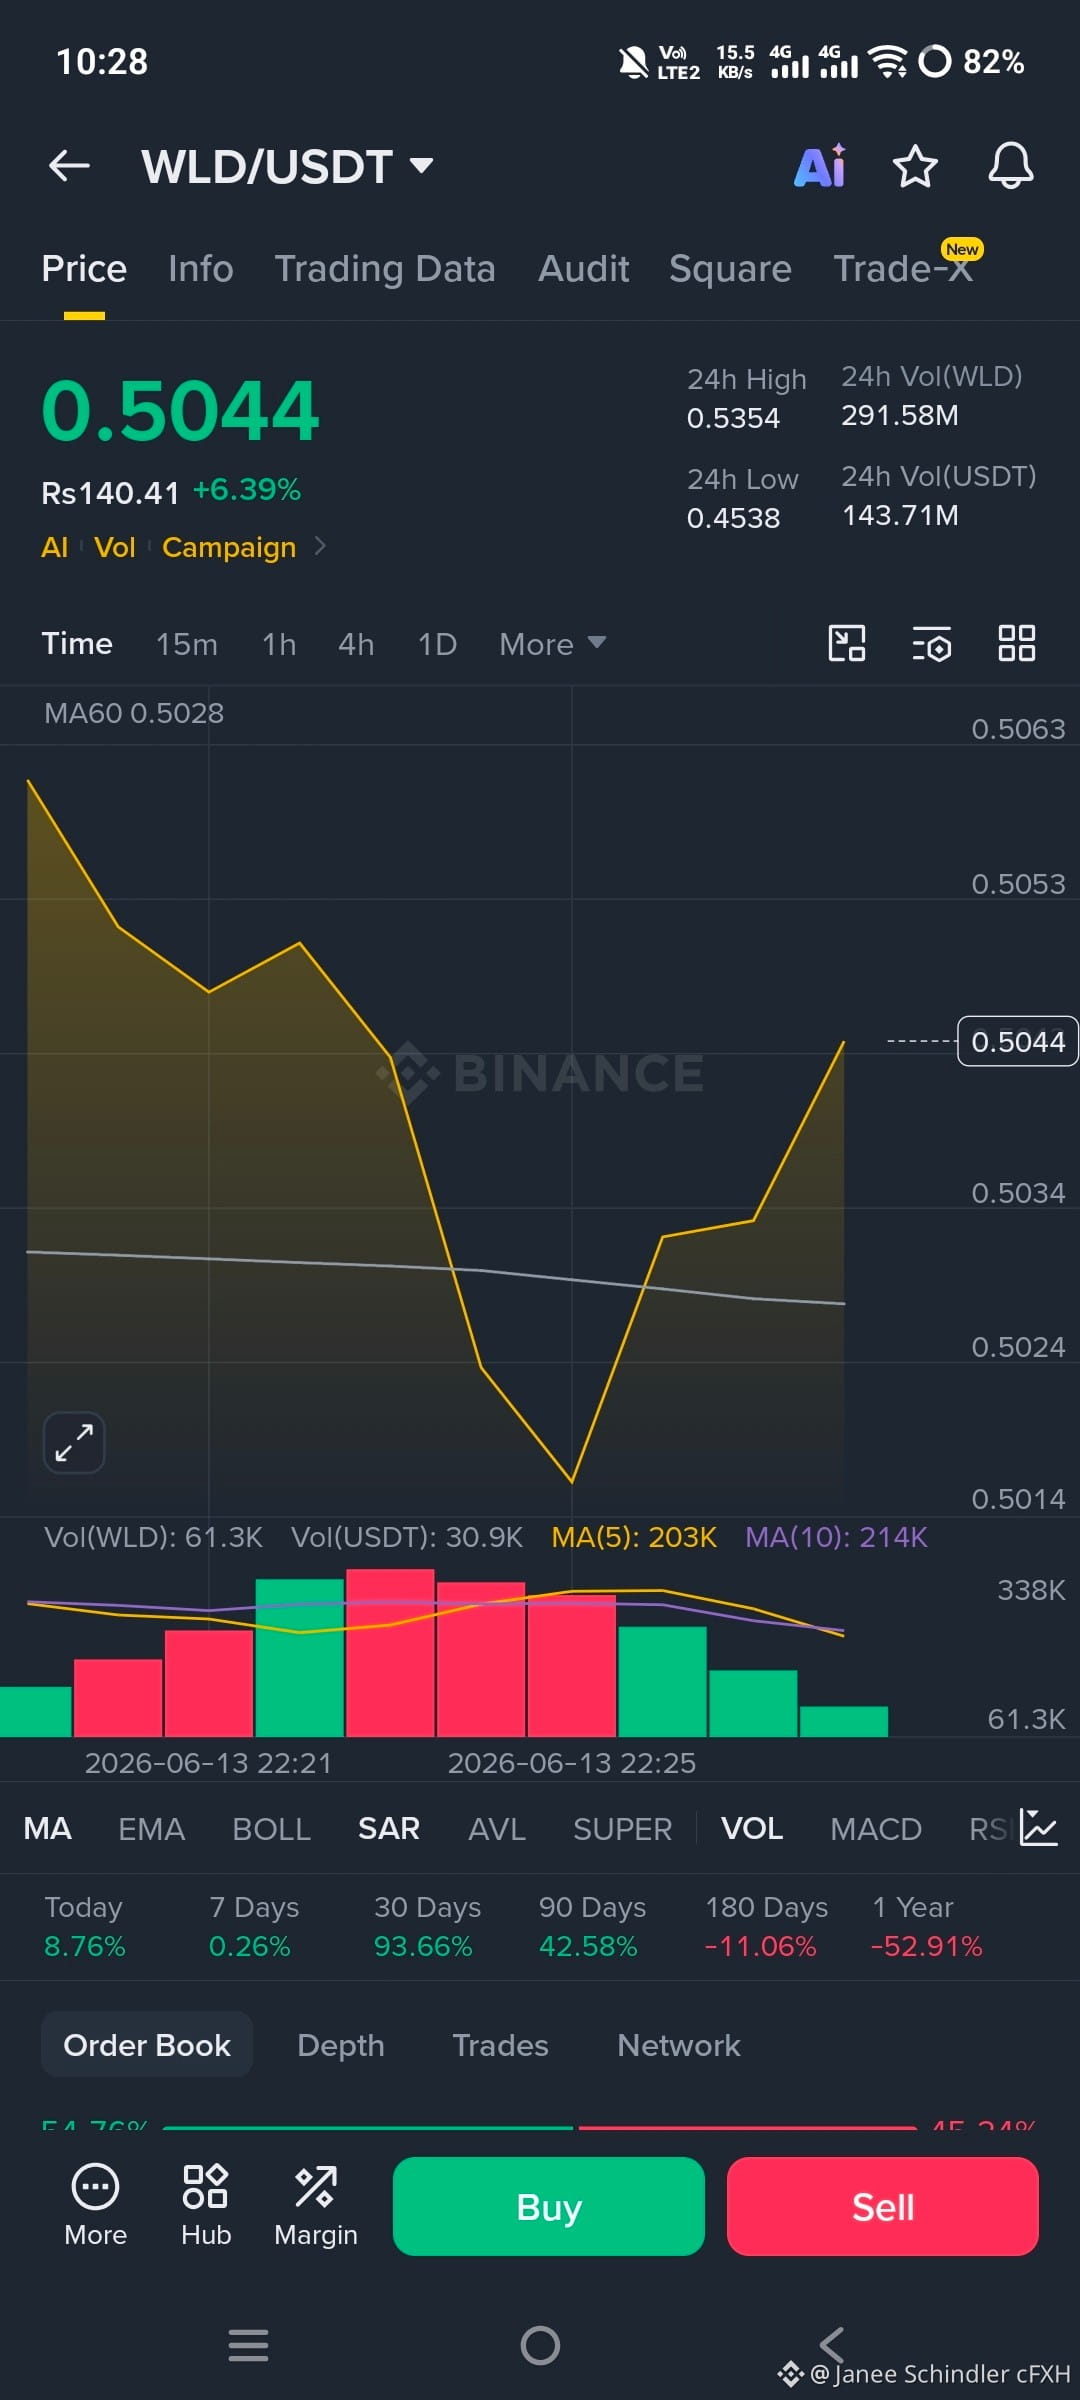
Task: Open the indicator settings chart icon
Action: pos(1039,1827)
